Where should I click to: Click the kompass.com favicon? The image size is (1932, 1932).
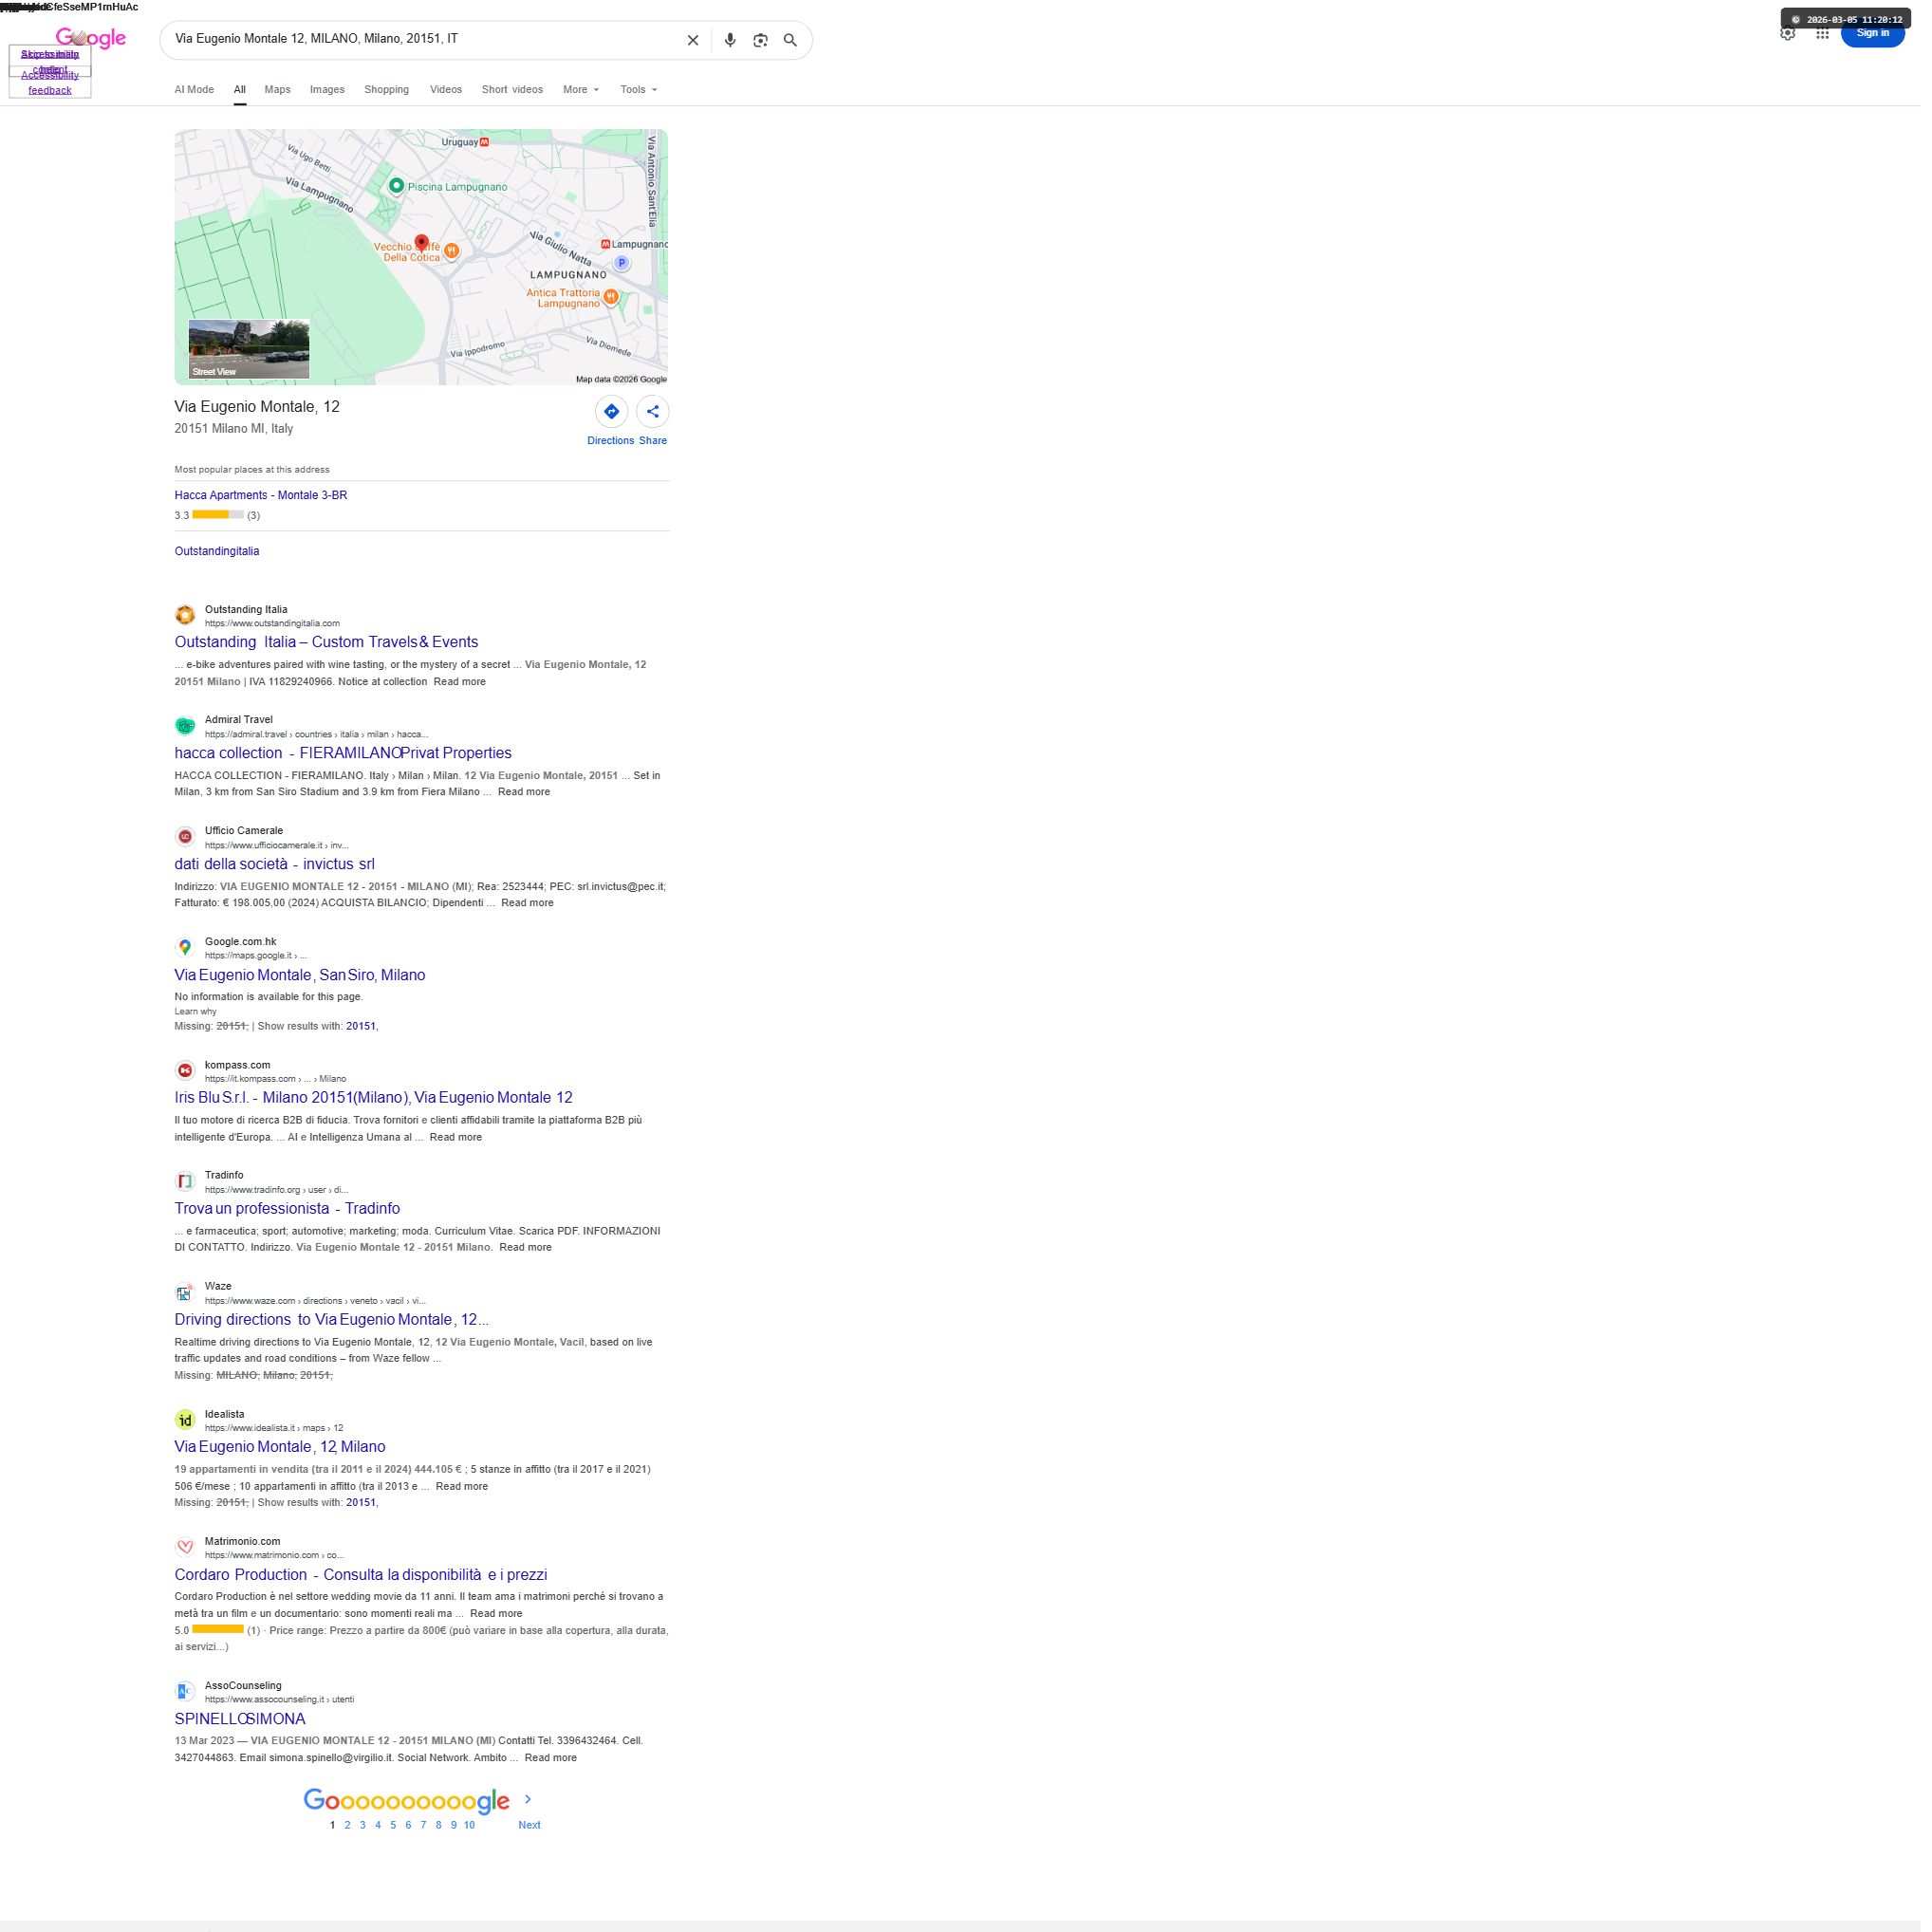pos(186,1077)
